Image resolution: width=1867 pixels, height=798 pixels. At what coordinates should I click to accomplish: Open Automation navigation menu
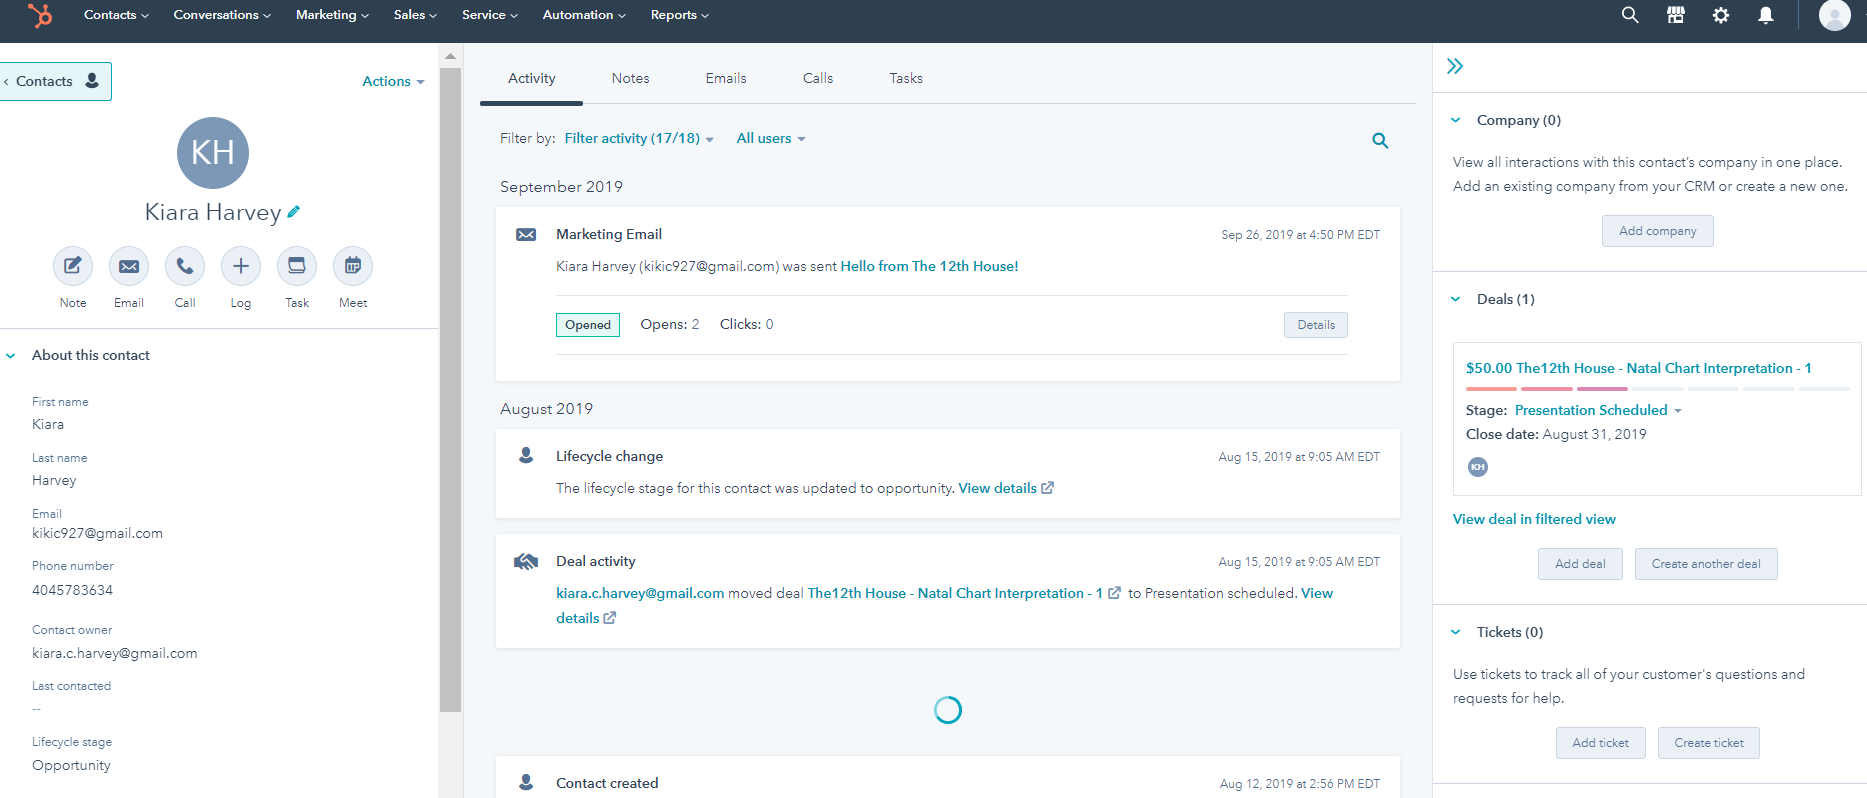tap(584, 15)
